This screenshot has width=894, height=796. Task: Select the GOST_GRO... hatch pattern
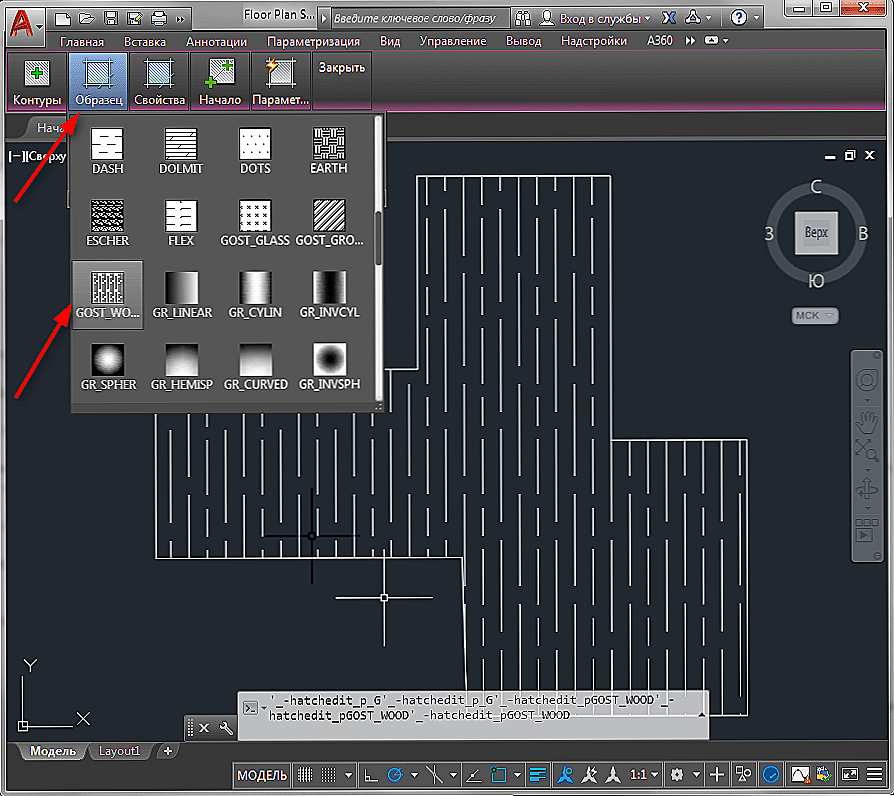[329, 223]
